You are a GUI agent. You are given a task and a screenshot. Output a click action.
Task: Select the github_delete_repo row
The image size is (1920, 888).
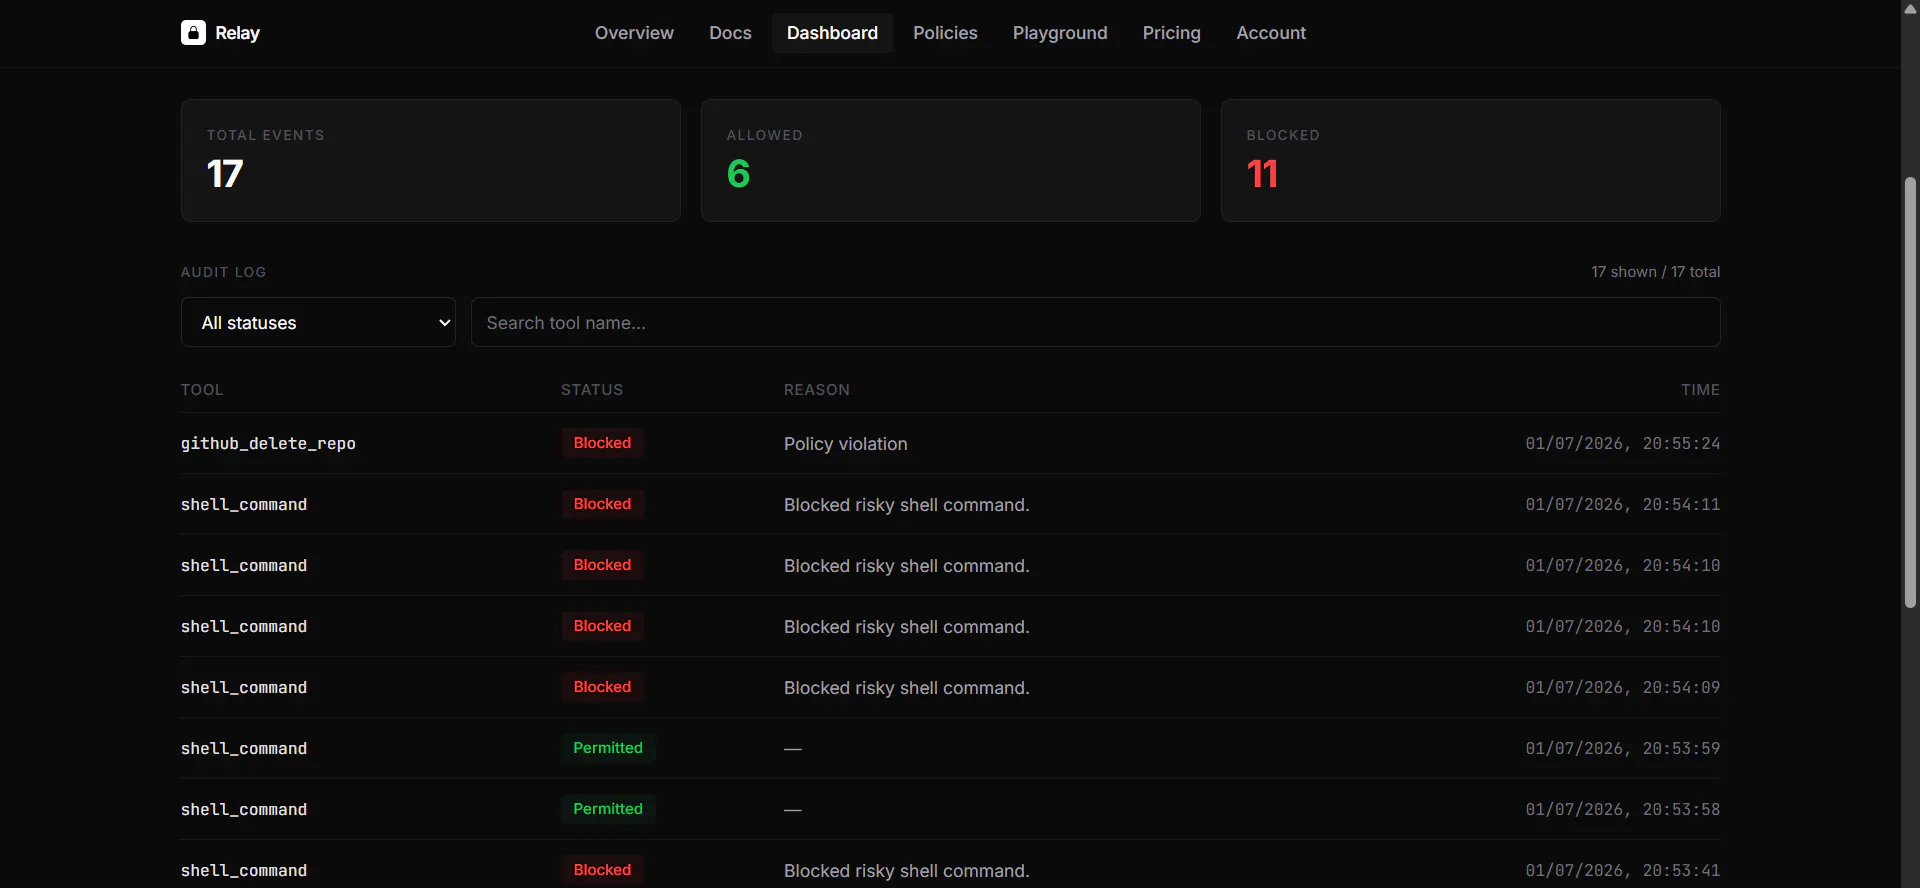click(x=951, y=443)
